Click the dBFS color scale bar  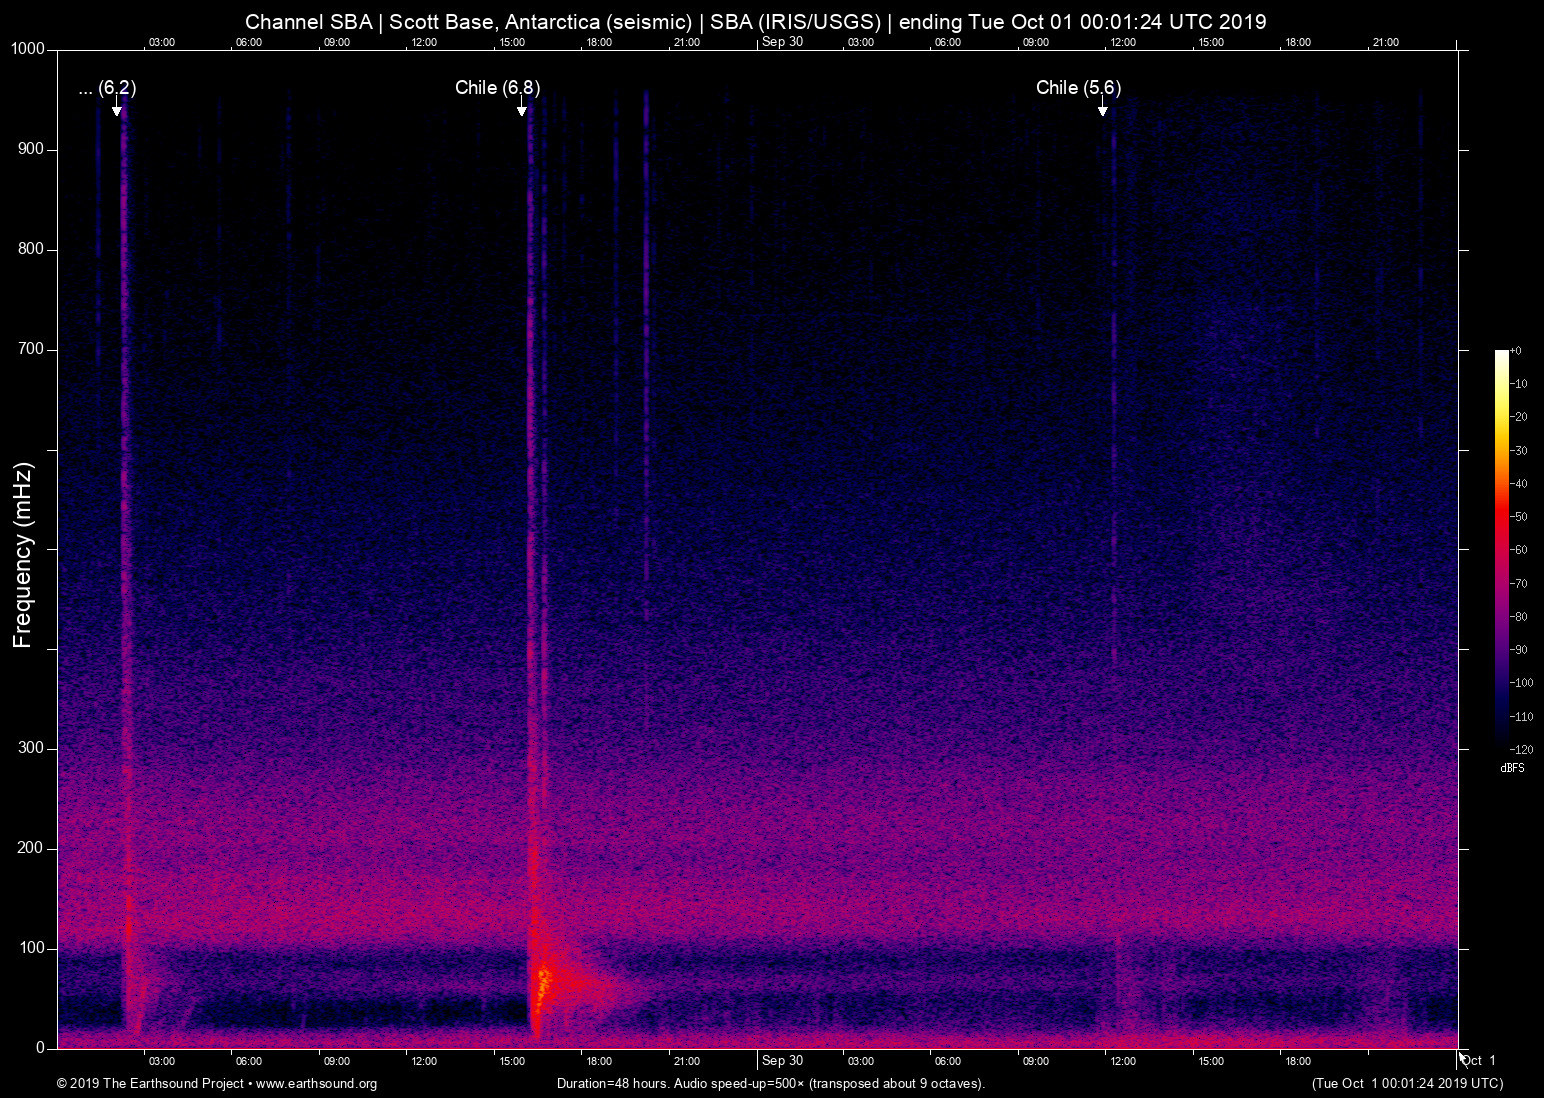coord(1501,548)
